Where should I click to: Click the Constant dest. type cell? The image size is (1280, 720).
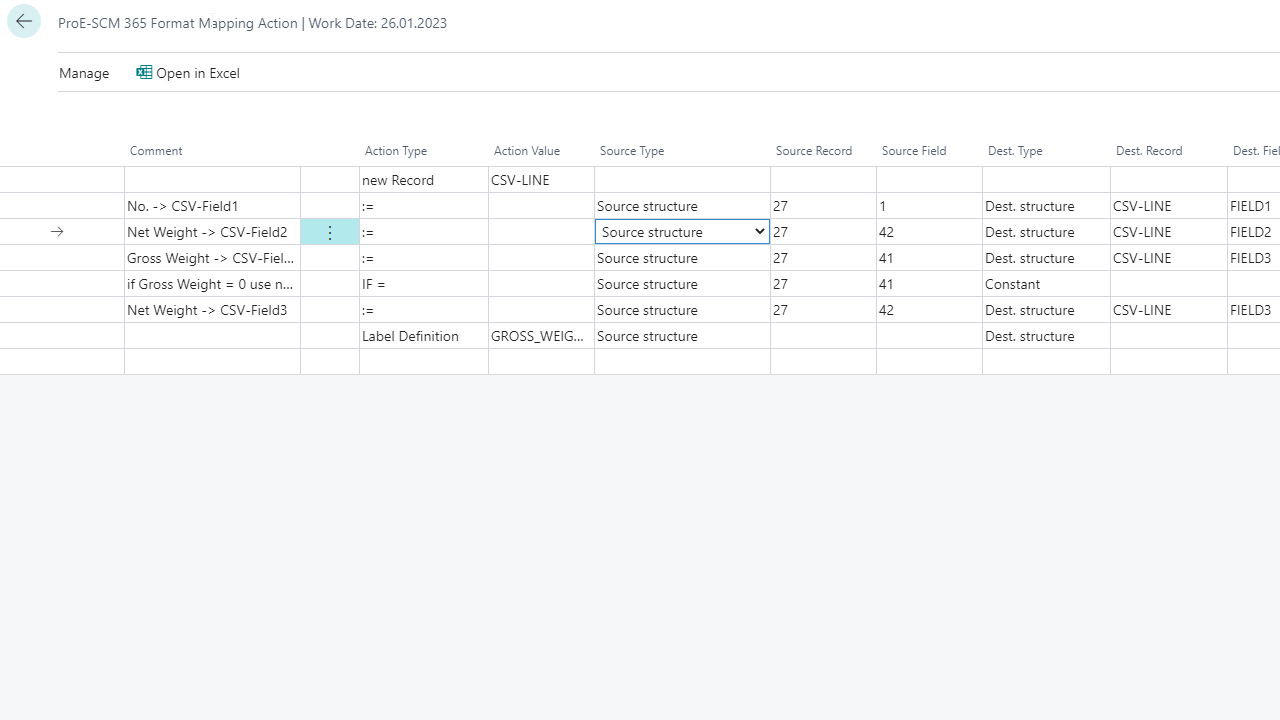pos(1046,284)
